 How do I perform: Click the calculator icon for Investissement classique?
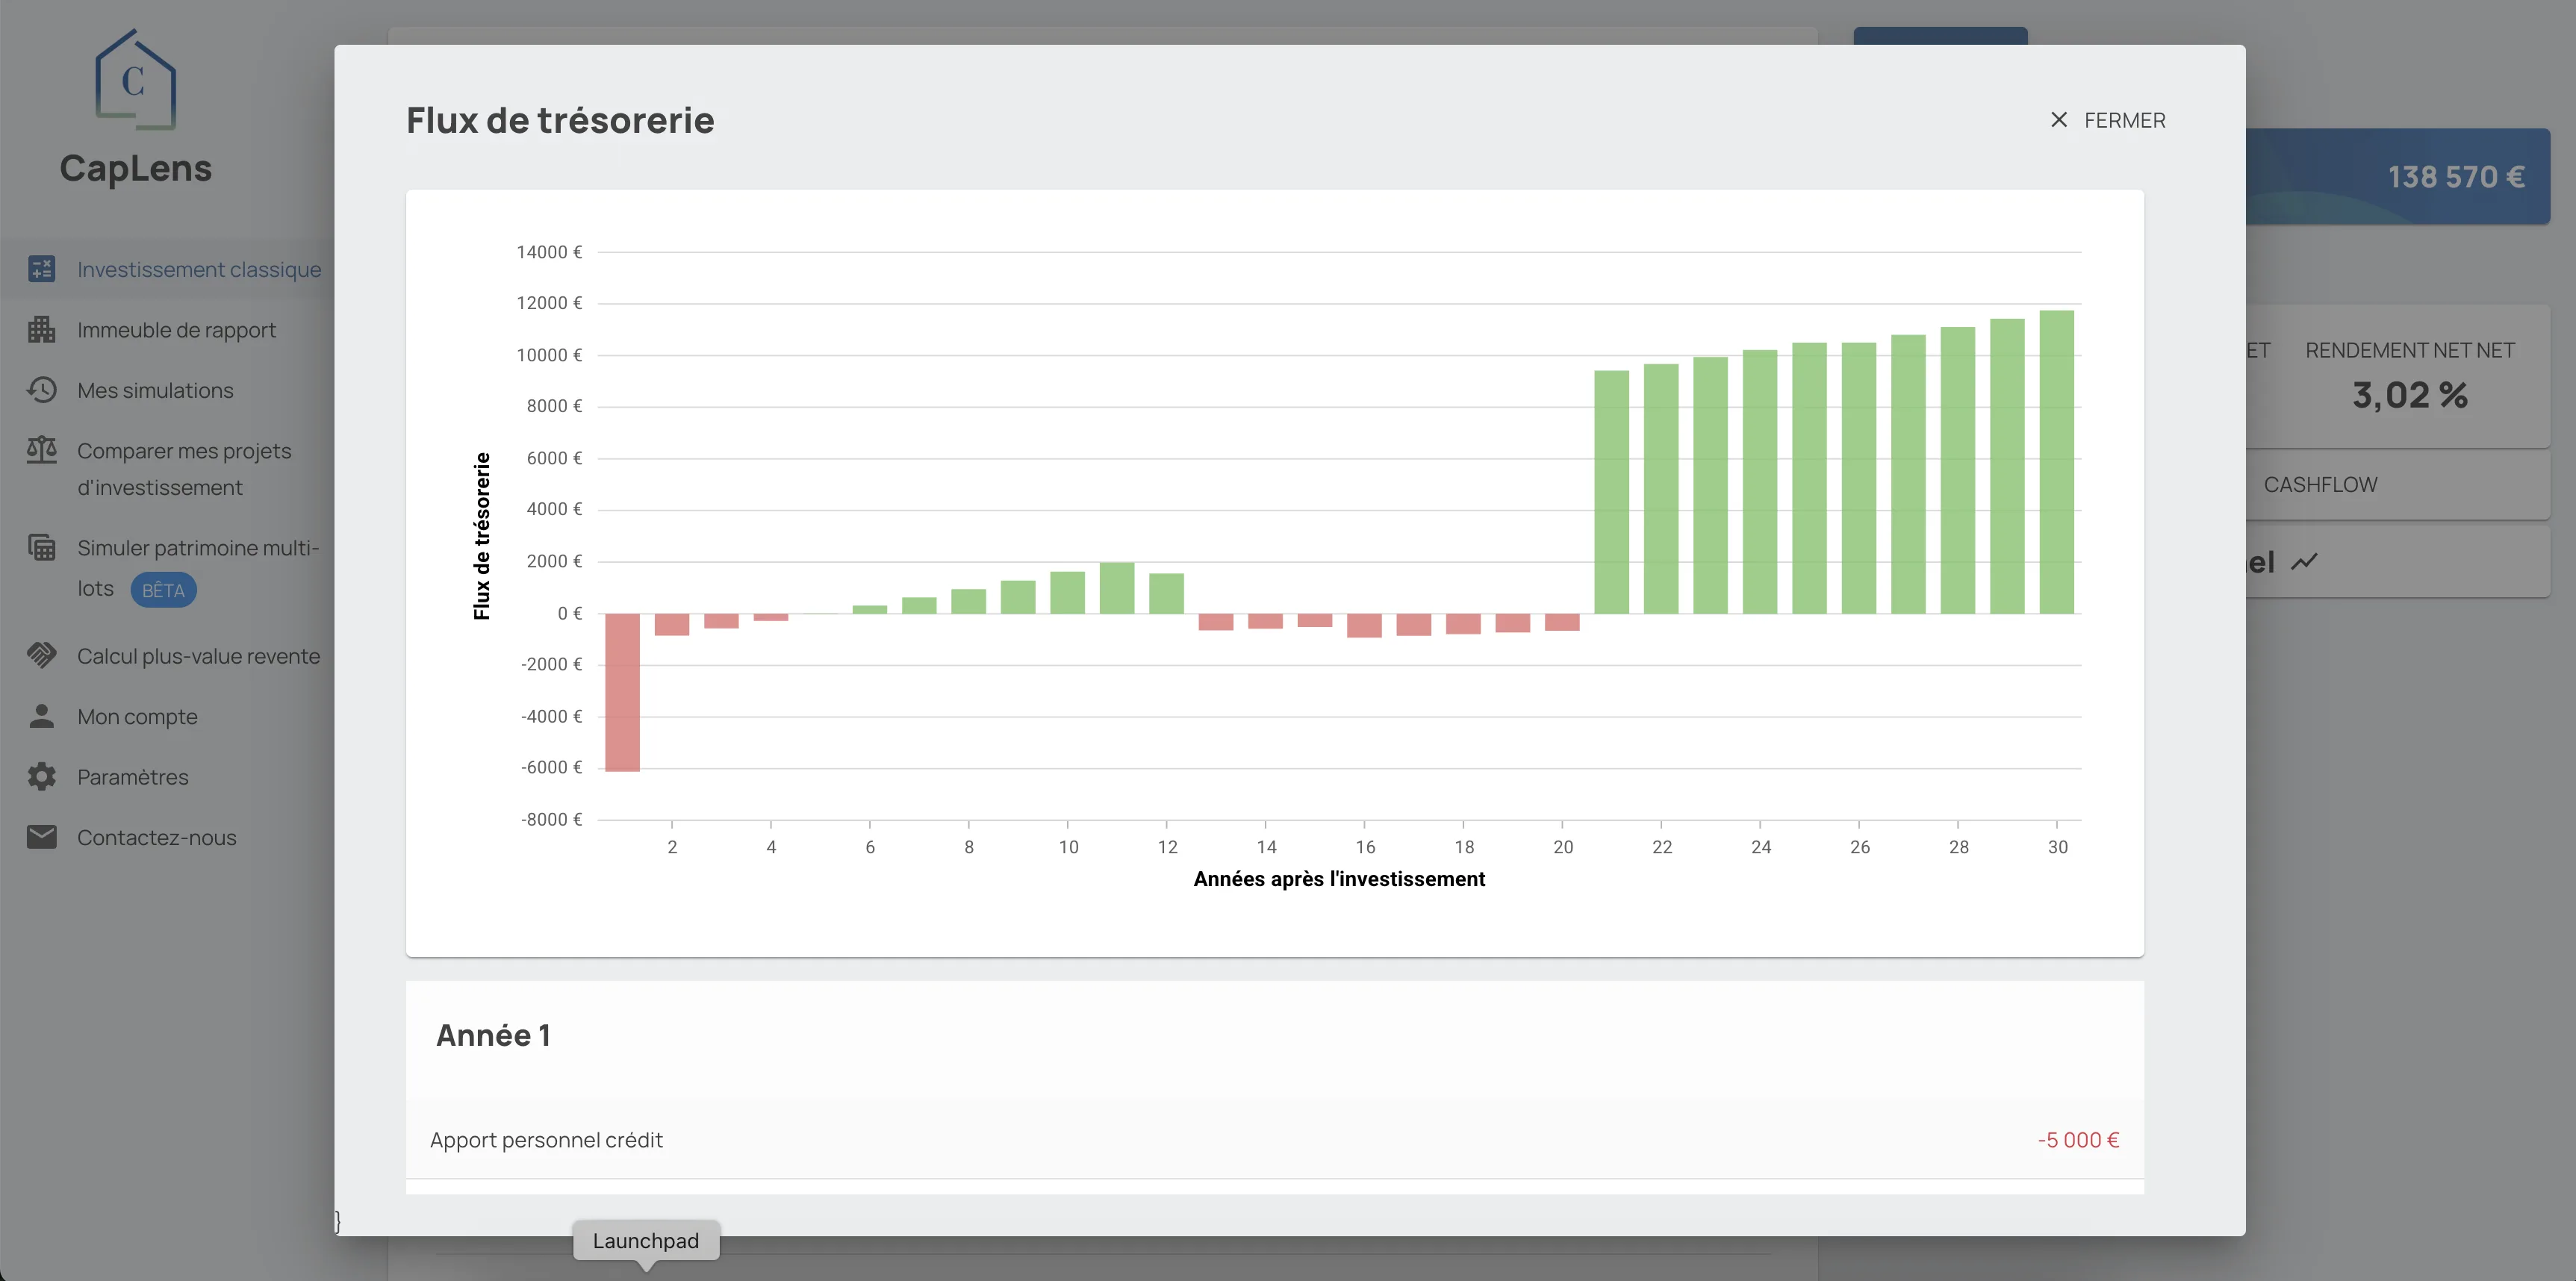pyautogui.click(x=41, y=269)
